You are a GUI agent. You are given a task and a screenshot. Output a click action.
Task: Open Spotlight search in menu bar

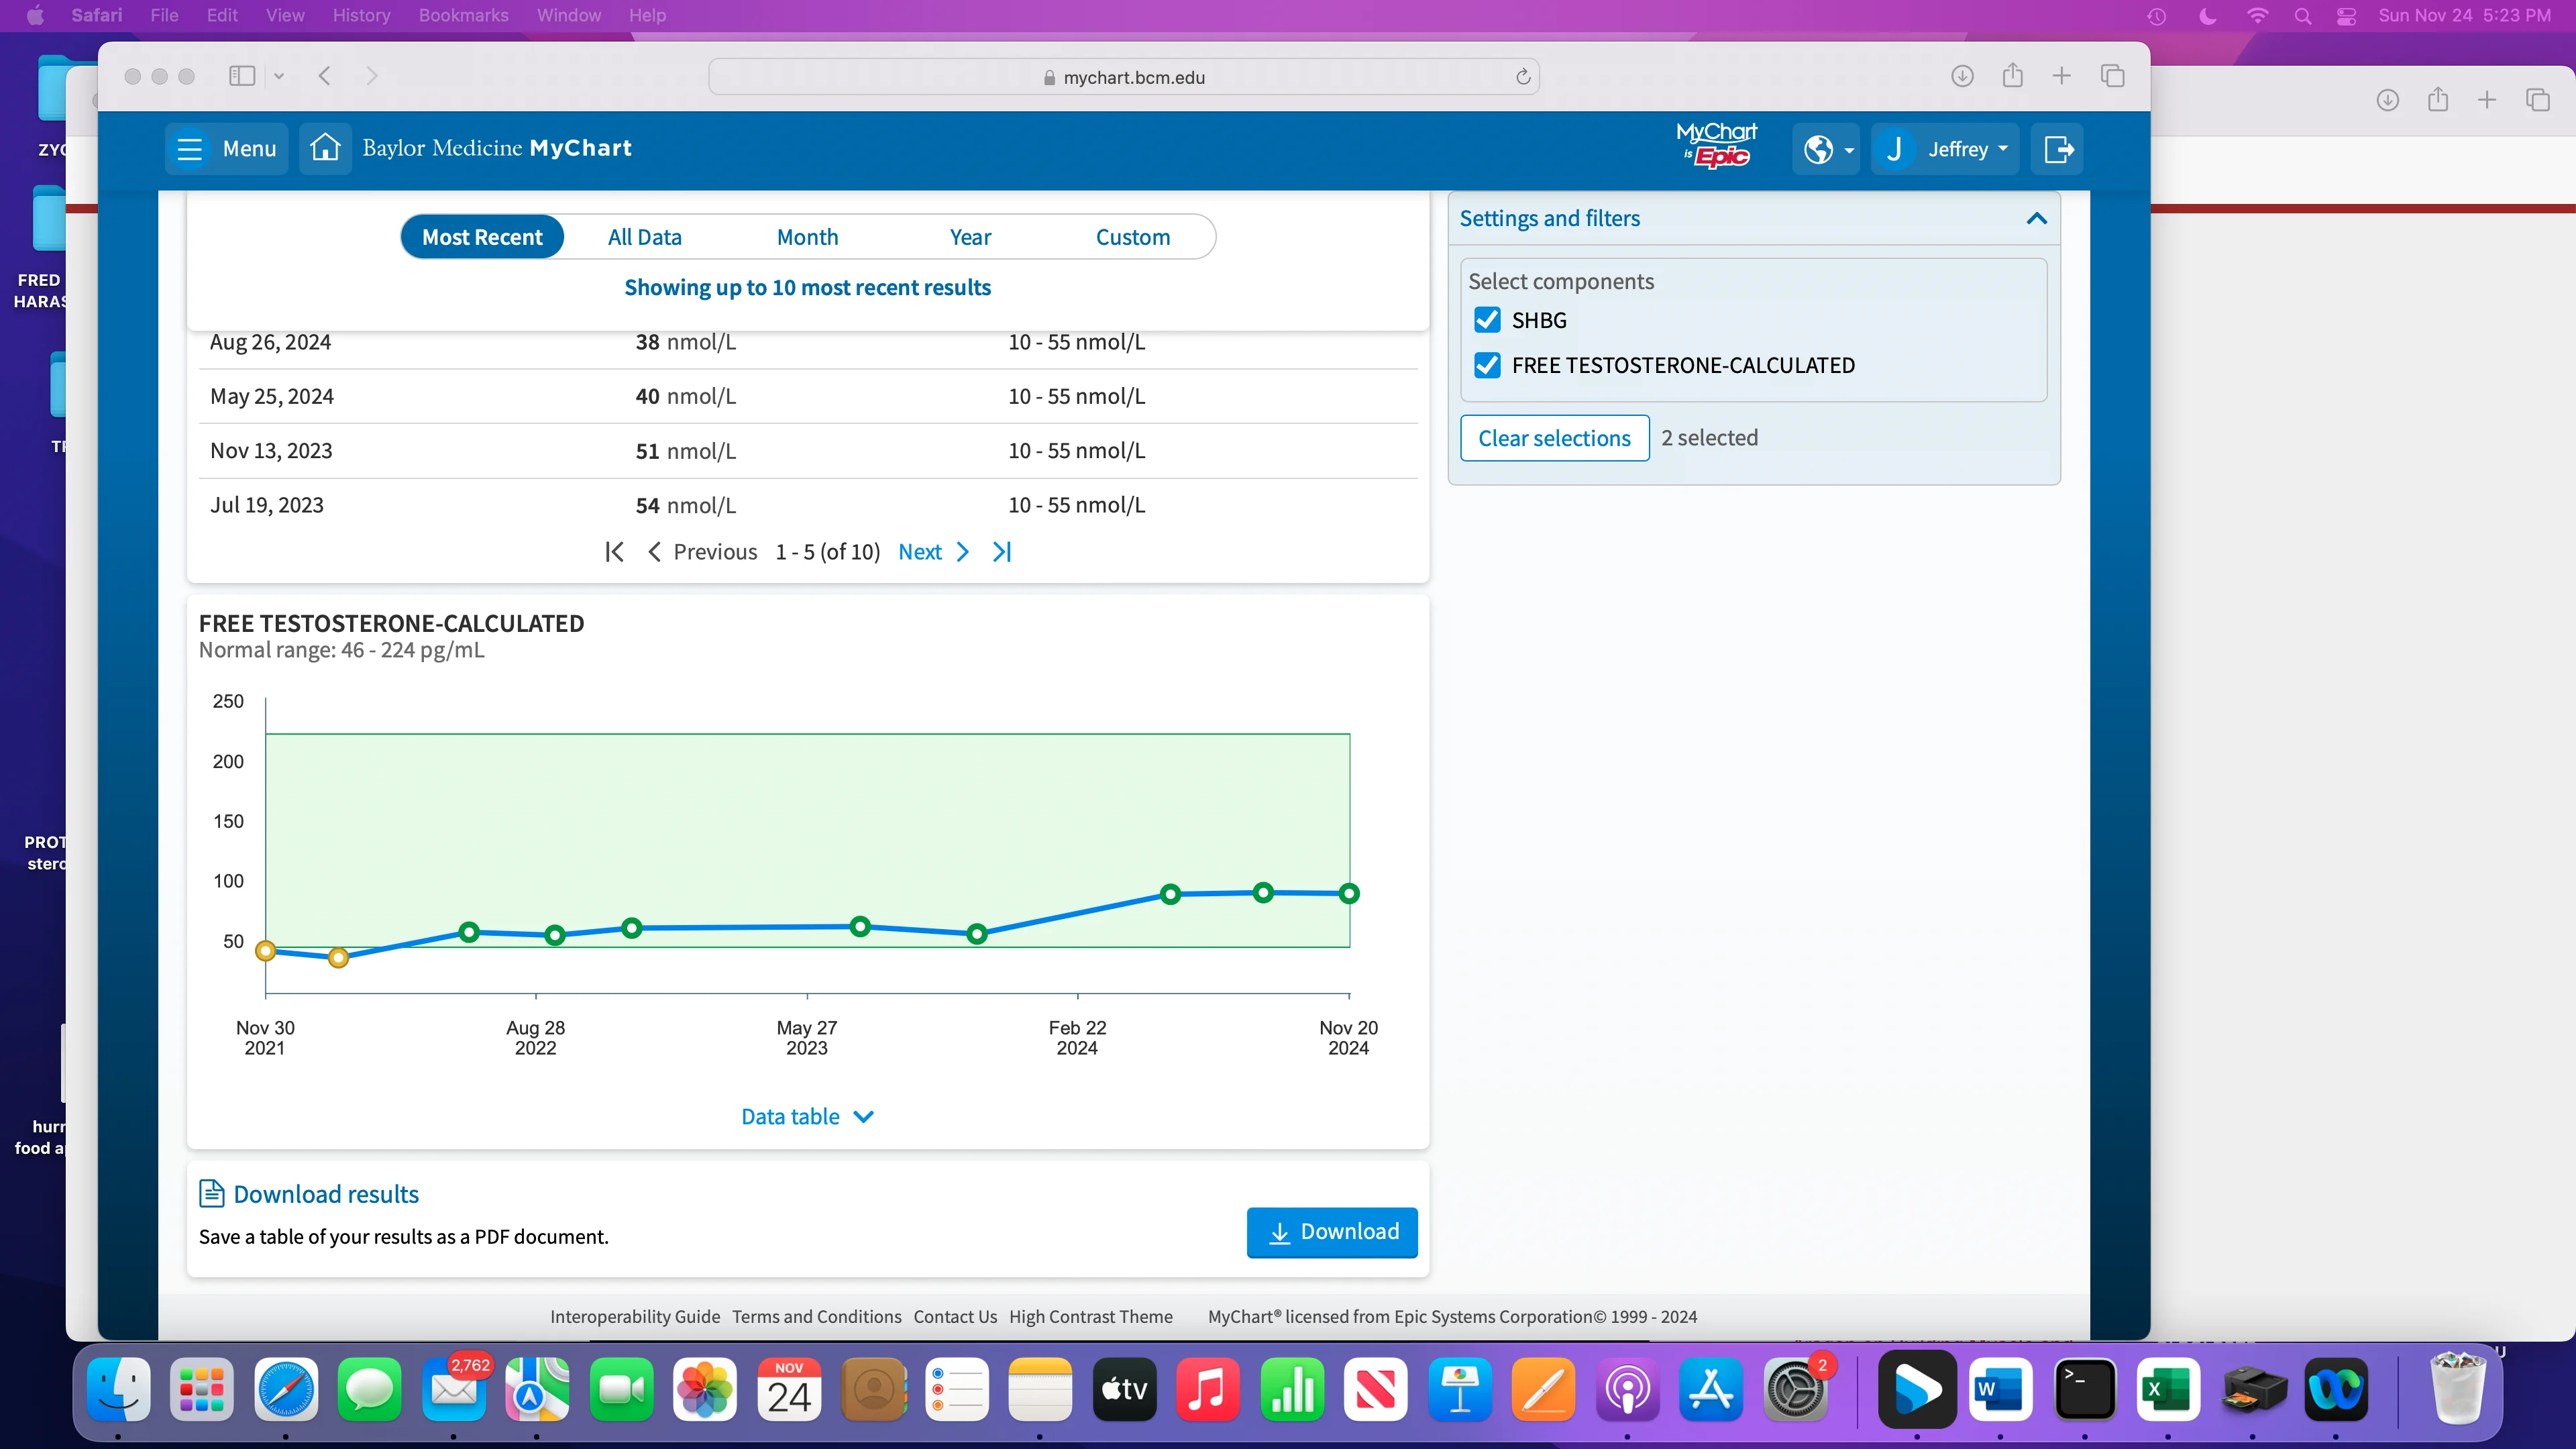coord(2302,16)
